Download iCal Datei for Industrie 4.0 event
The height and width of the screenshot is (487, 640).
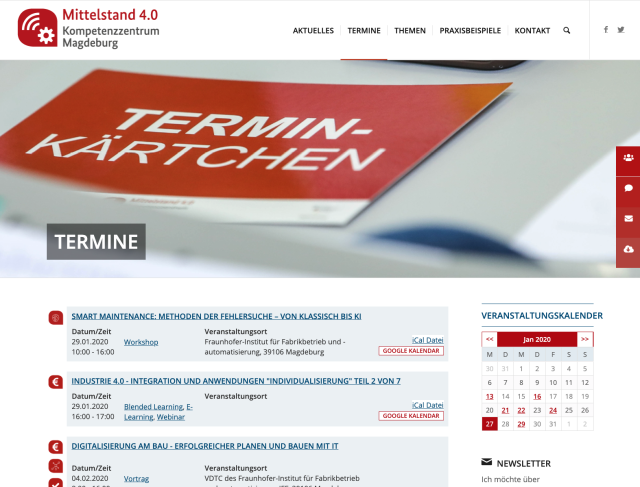(427, 405)
